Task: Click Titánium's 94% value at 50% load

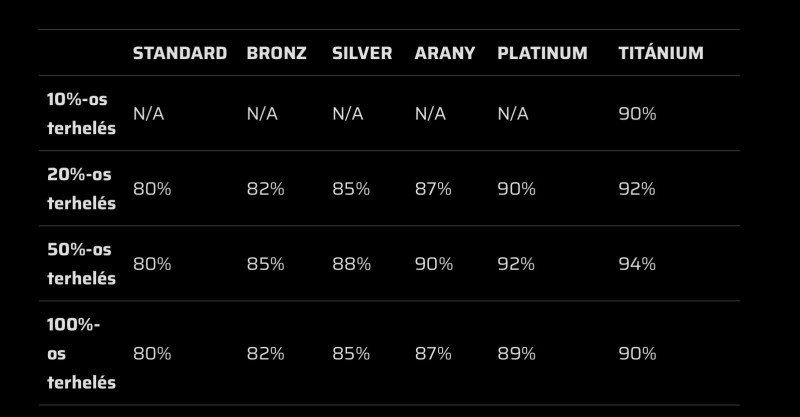Action: 637,264
